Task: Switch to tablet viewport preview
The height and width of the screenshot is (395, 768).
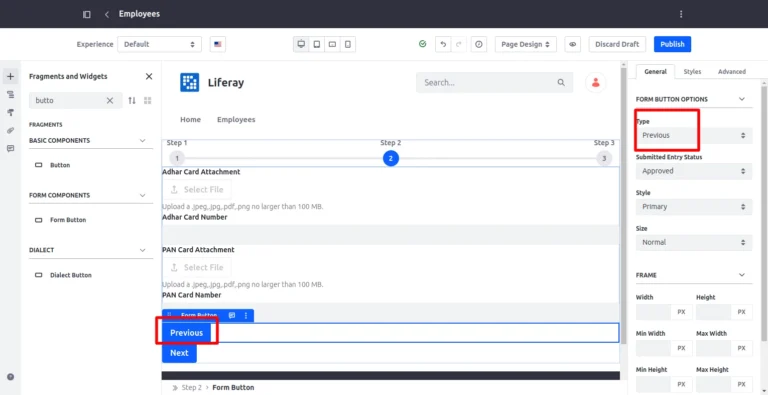Action: click(317, 44)
